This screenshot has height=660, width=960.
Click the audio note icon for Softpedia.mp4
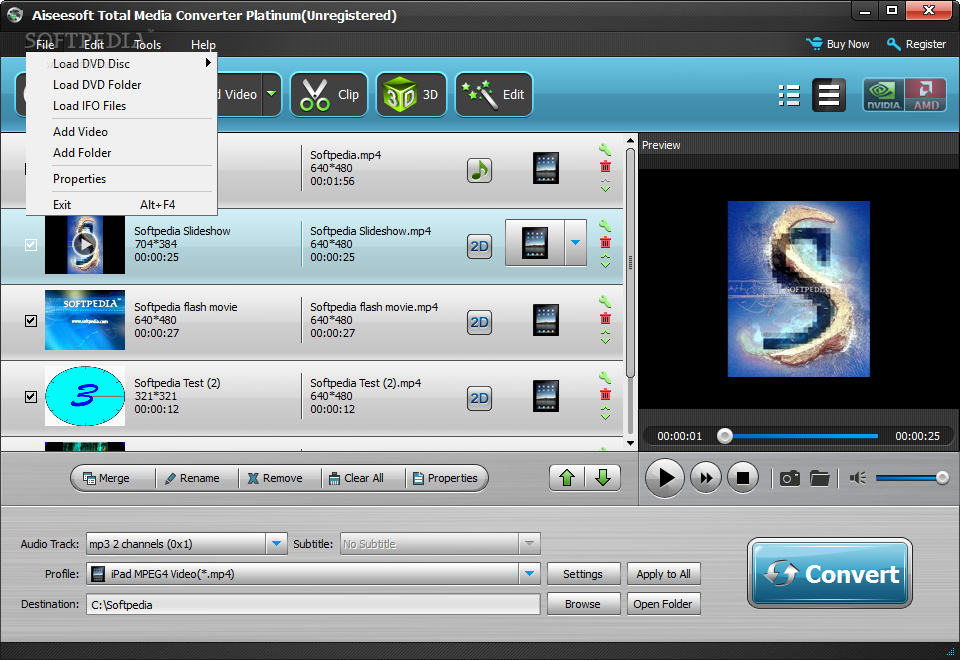coord(479,170)
